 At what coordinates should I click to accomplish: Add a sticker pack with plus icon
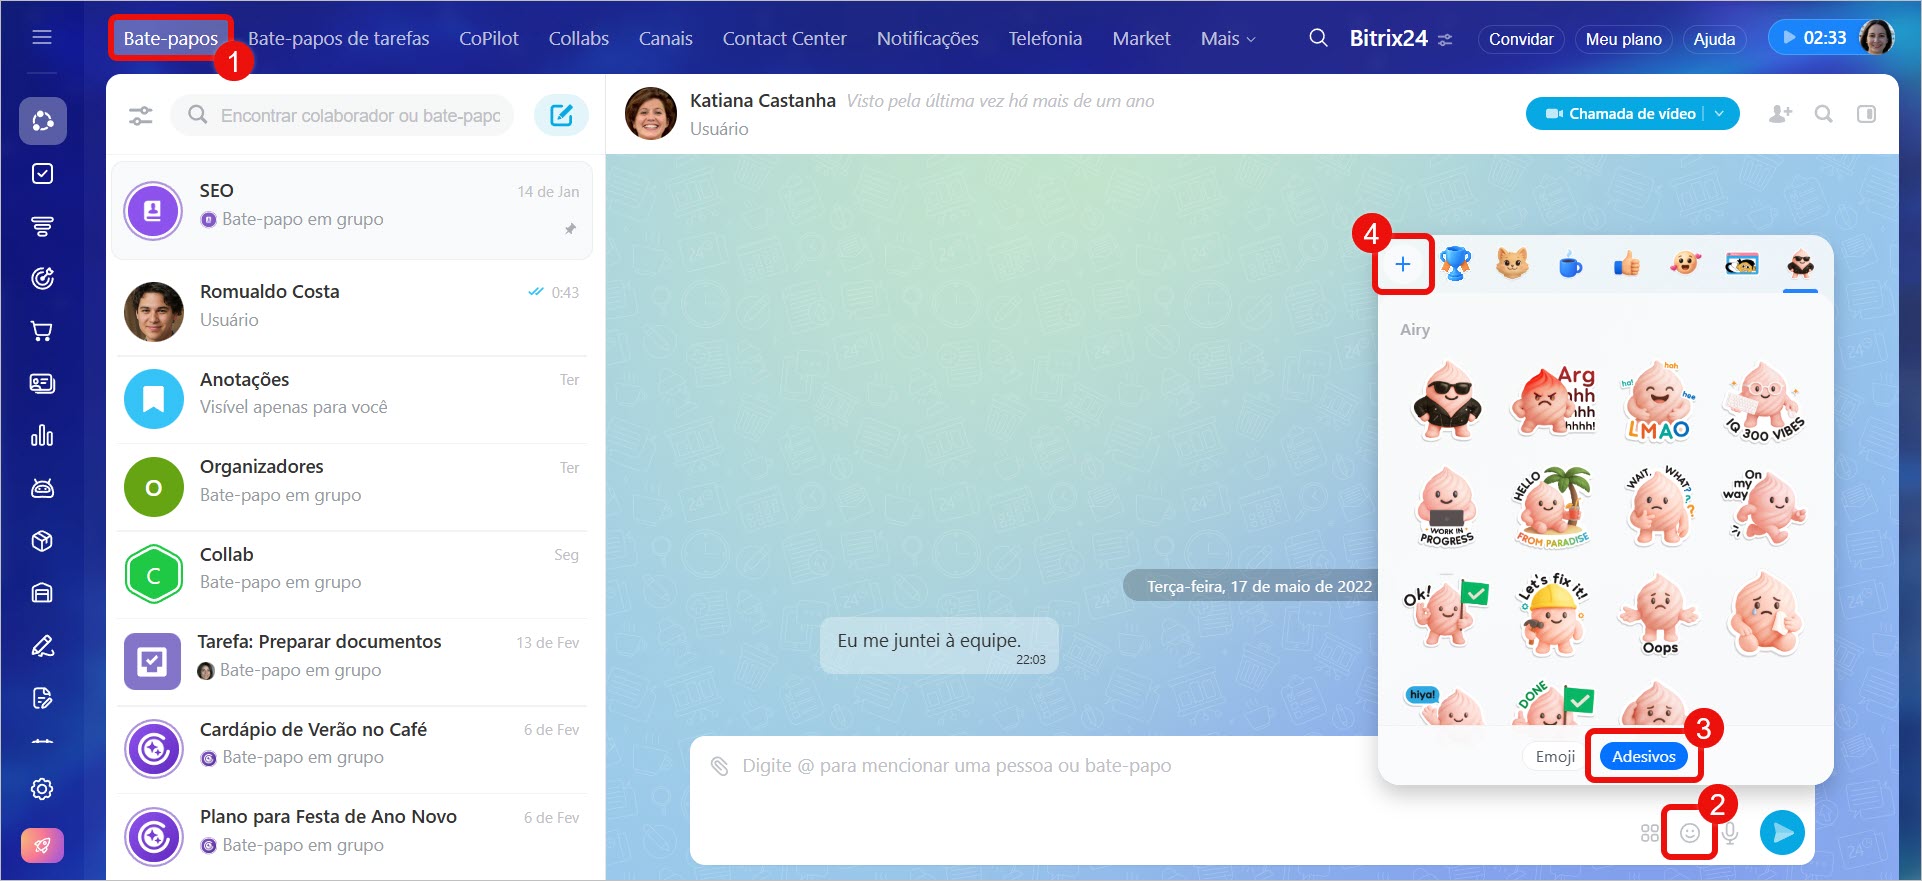1403,264
